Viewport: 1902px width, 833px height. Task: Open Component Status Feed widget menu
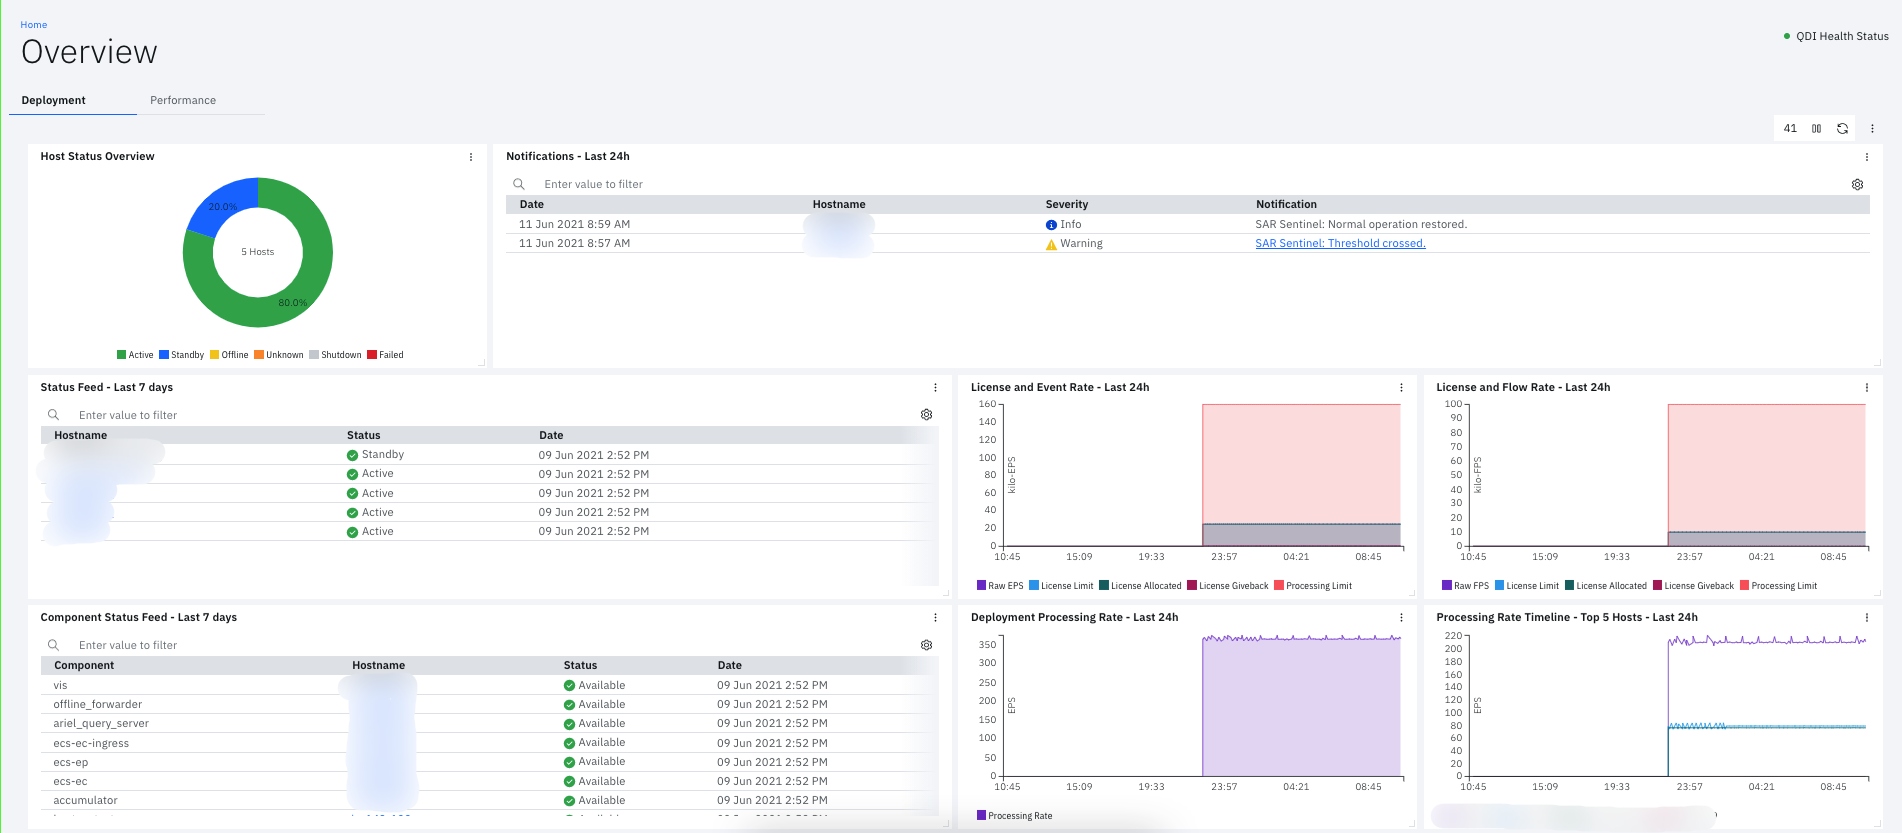coord(935,618)
